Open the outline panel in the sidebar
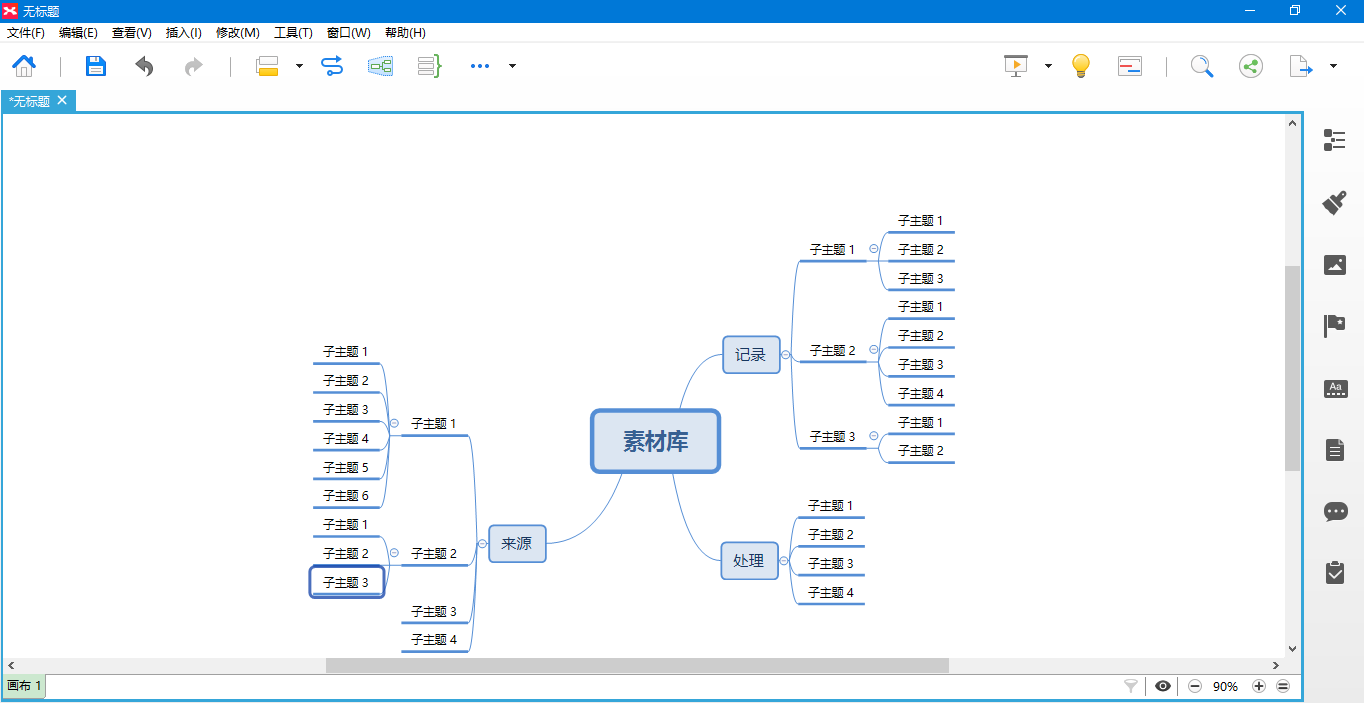1364x703 pixels. 1334,140
